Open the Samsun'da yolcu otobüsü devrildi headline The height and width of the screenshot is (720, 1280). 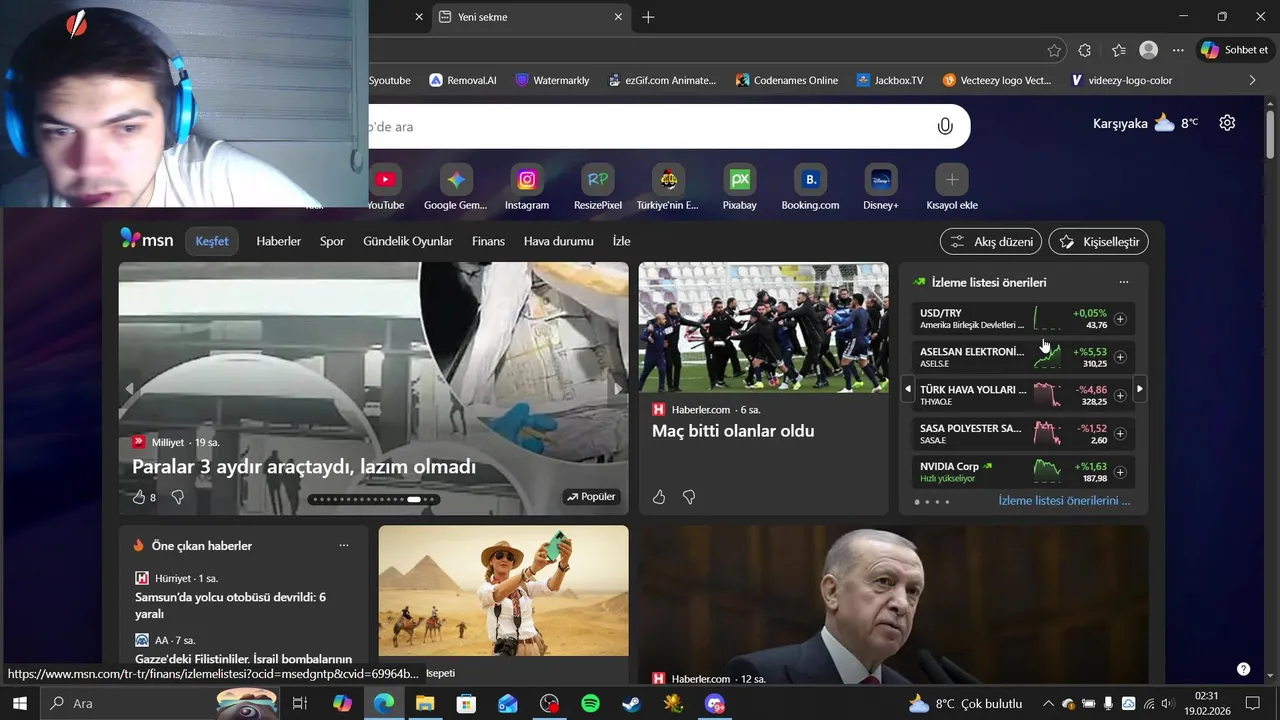coord(231,605)
